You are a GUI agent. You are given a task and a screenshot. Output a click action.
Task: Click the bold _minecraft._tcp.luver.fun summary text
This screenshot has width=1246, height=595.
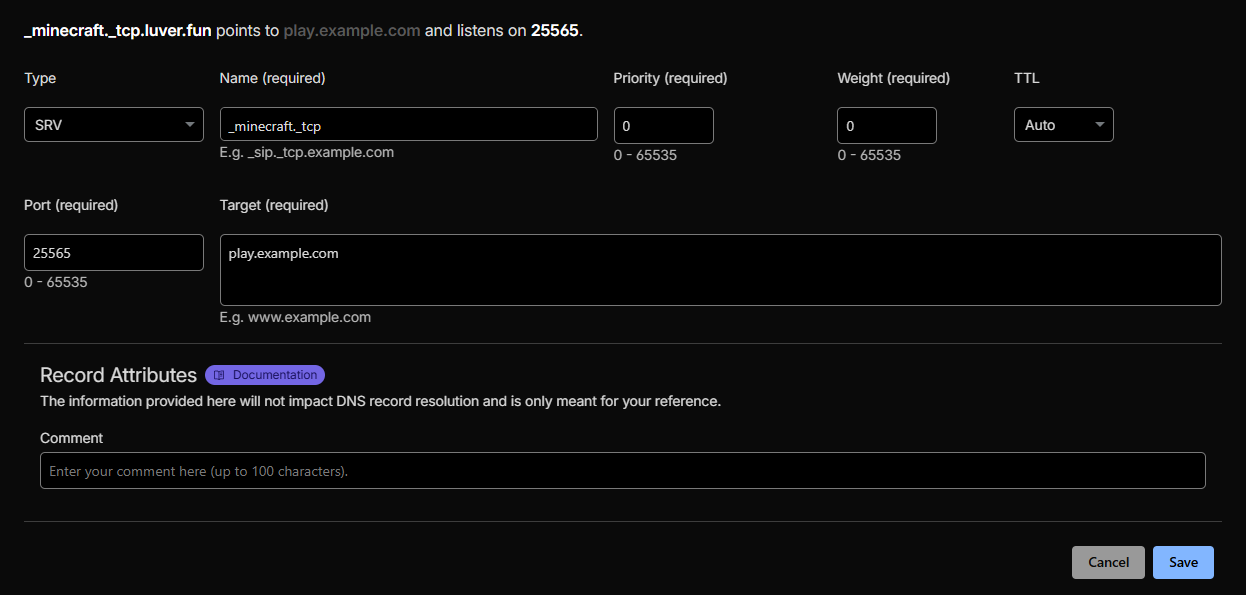tap(118, 30)
